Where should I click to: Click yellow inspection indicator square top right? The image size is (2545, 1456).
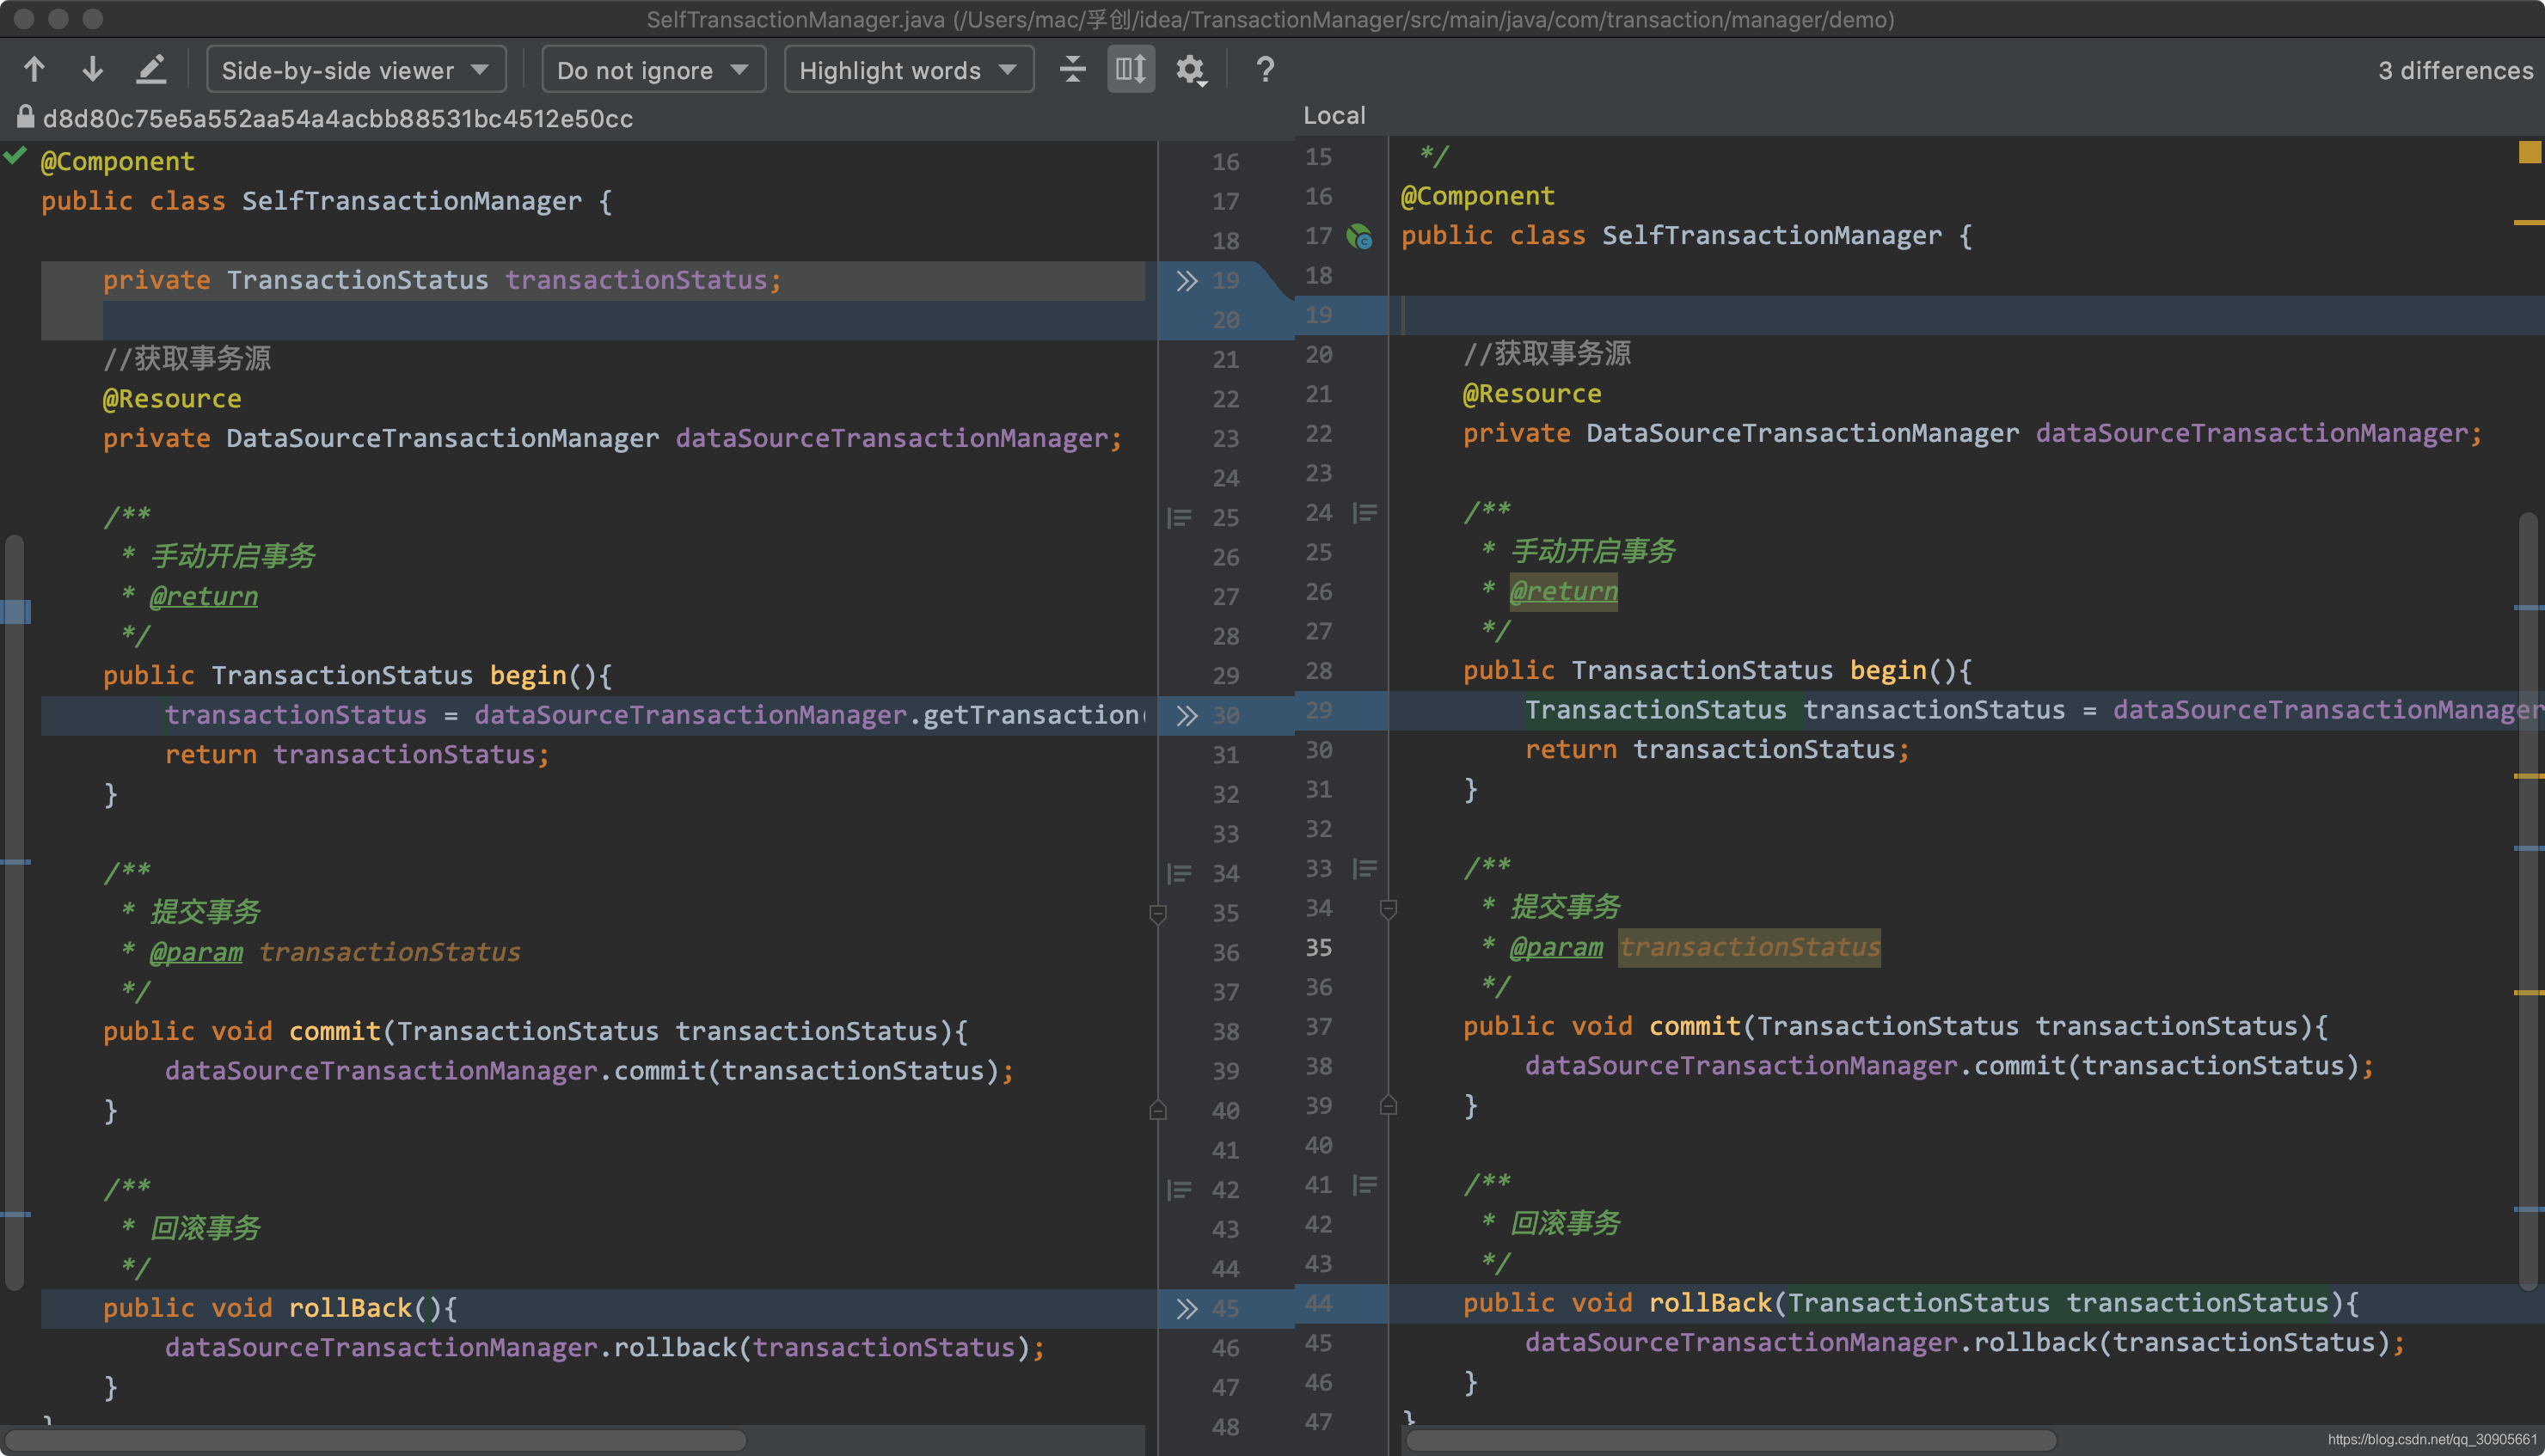(2529, 152)
